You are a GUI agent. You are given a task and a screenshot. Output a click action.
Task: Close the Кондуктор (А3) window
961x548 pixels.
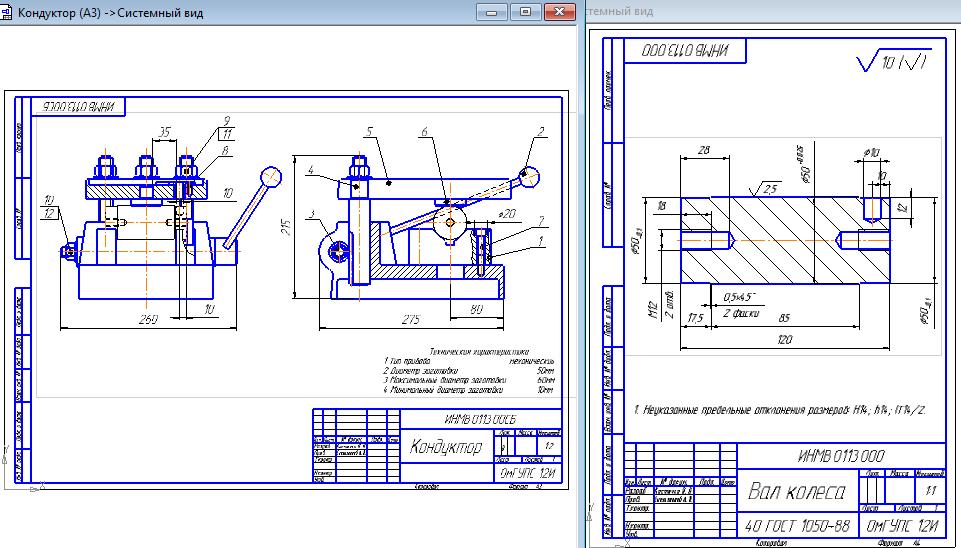pyautogui.click(x=559, y=12)
